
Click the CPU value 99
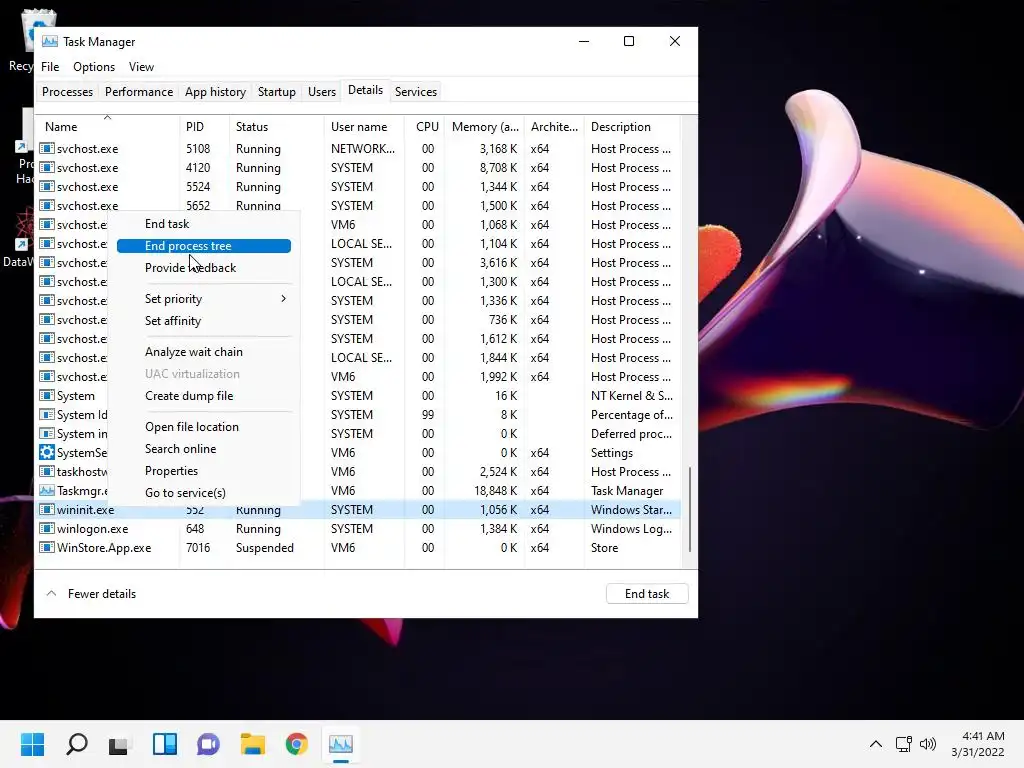(x=428, y=414)
